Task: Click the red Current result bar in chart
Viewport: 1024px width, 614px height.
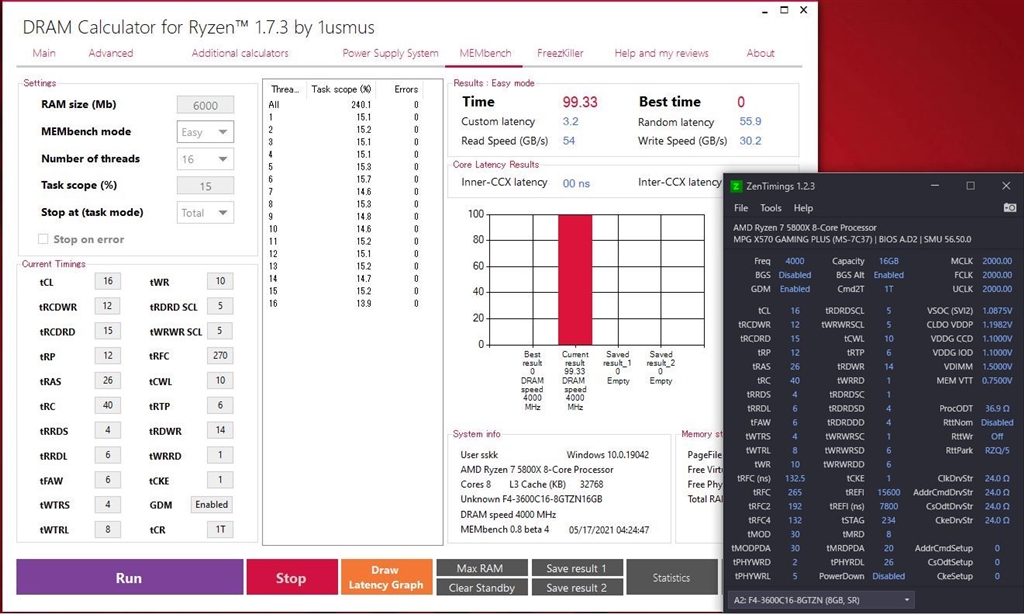Action: [575, 280]
